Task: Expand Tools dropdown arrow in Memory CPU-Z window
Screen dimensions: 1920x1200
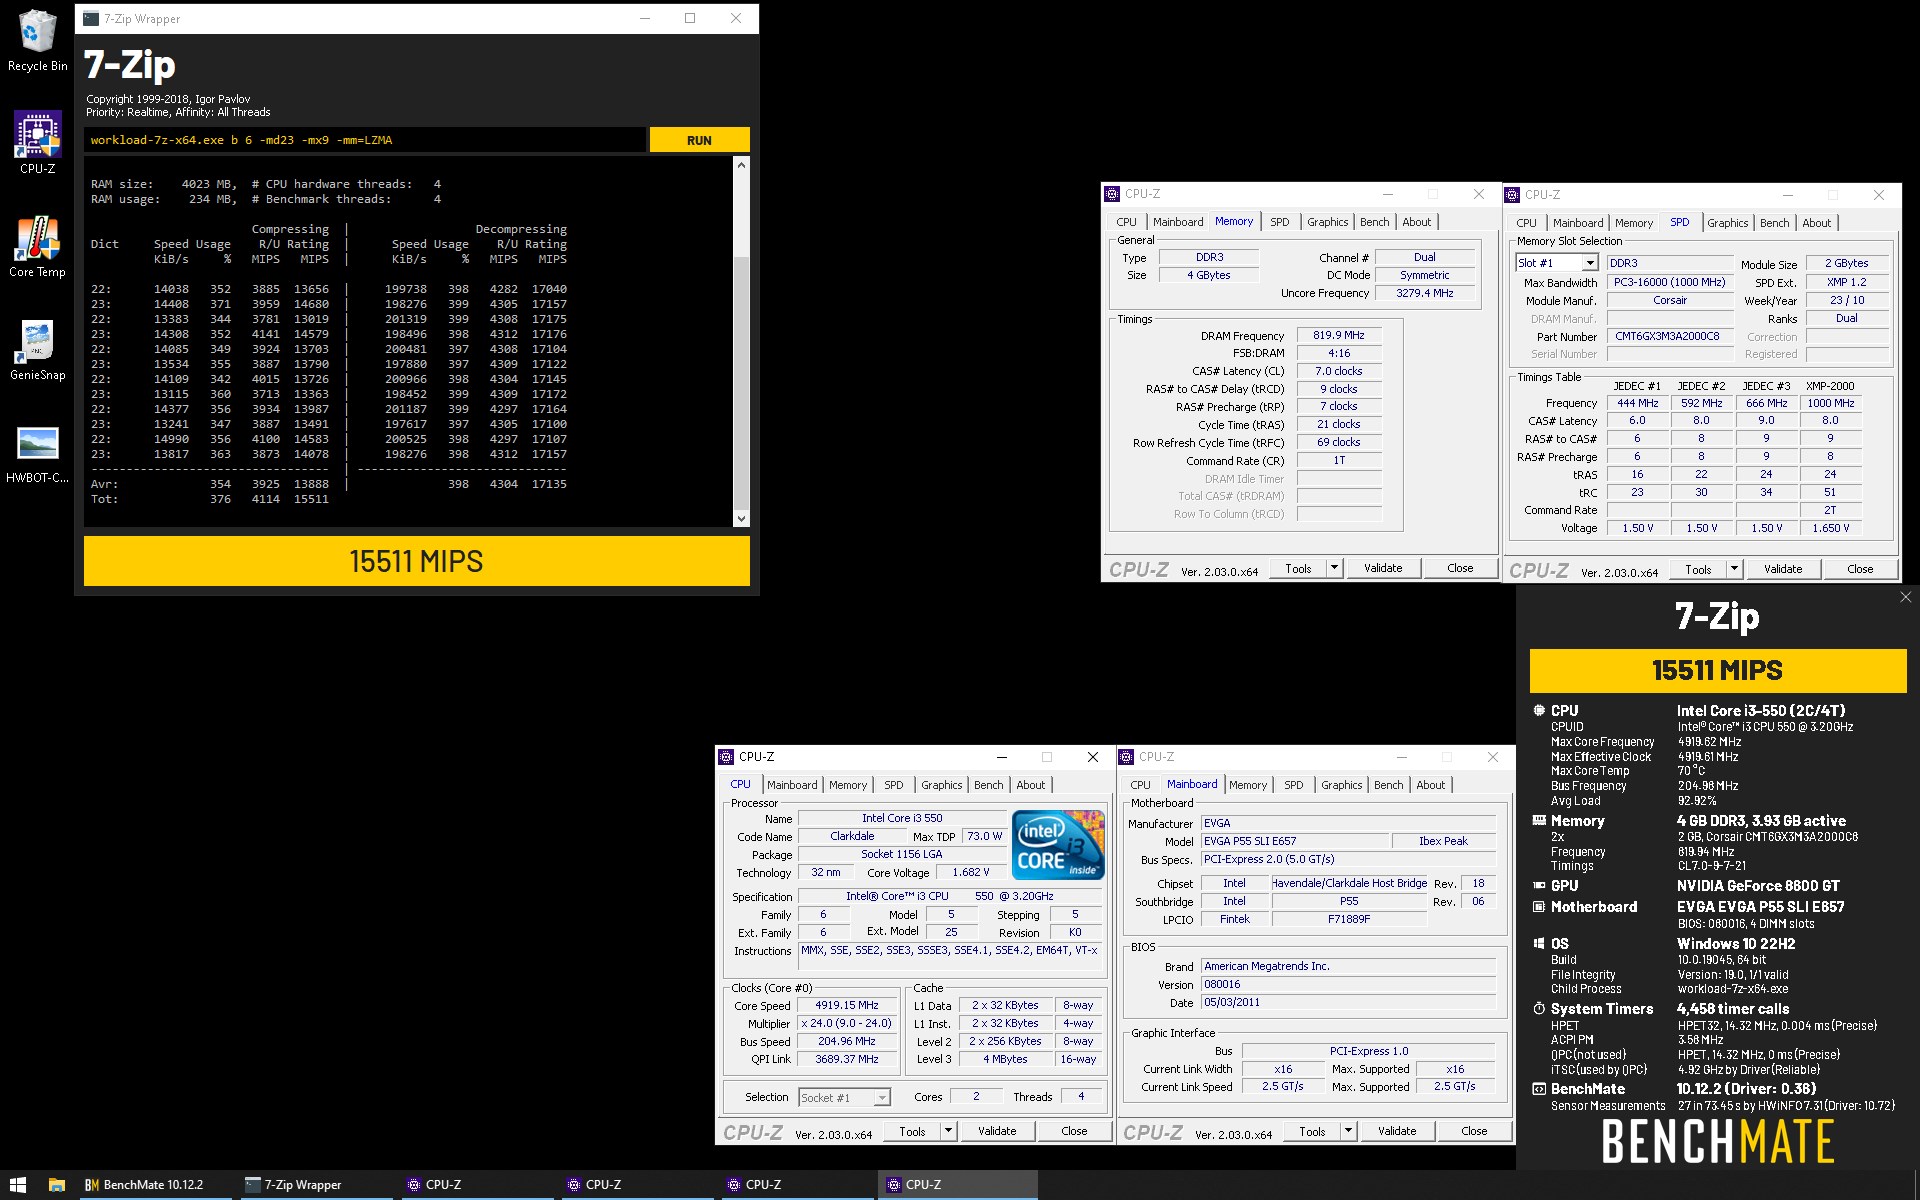Action: (x=1333, y=568)
